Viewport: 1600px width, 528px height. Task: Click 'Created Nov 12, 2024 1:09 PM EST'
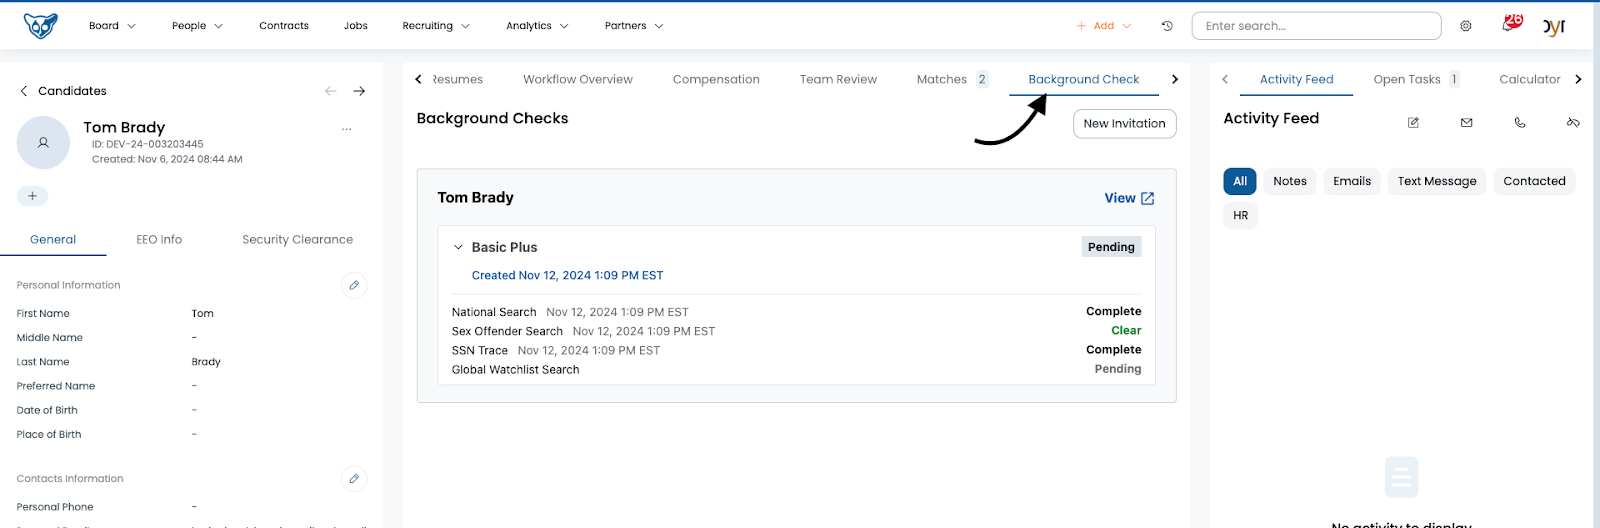click(567, 275)
